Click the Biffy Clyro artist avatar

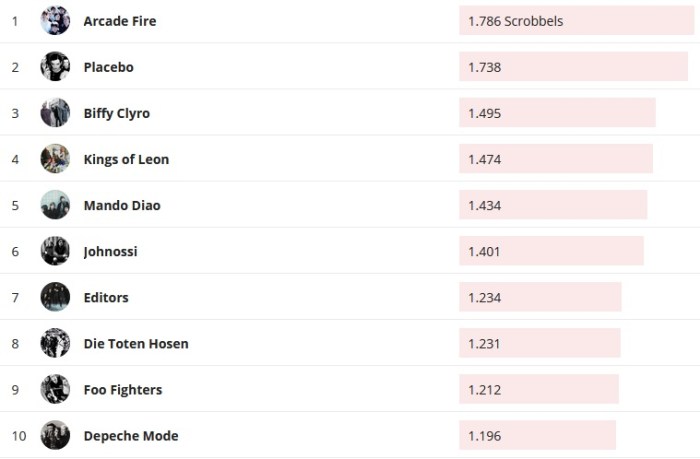[55, 113]
